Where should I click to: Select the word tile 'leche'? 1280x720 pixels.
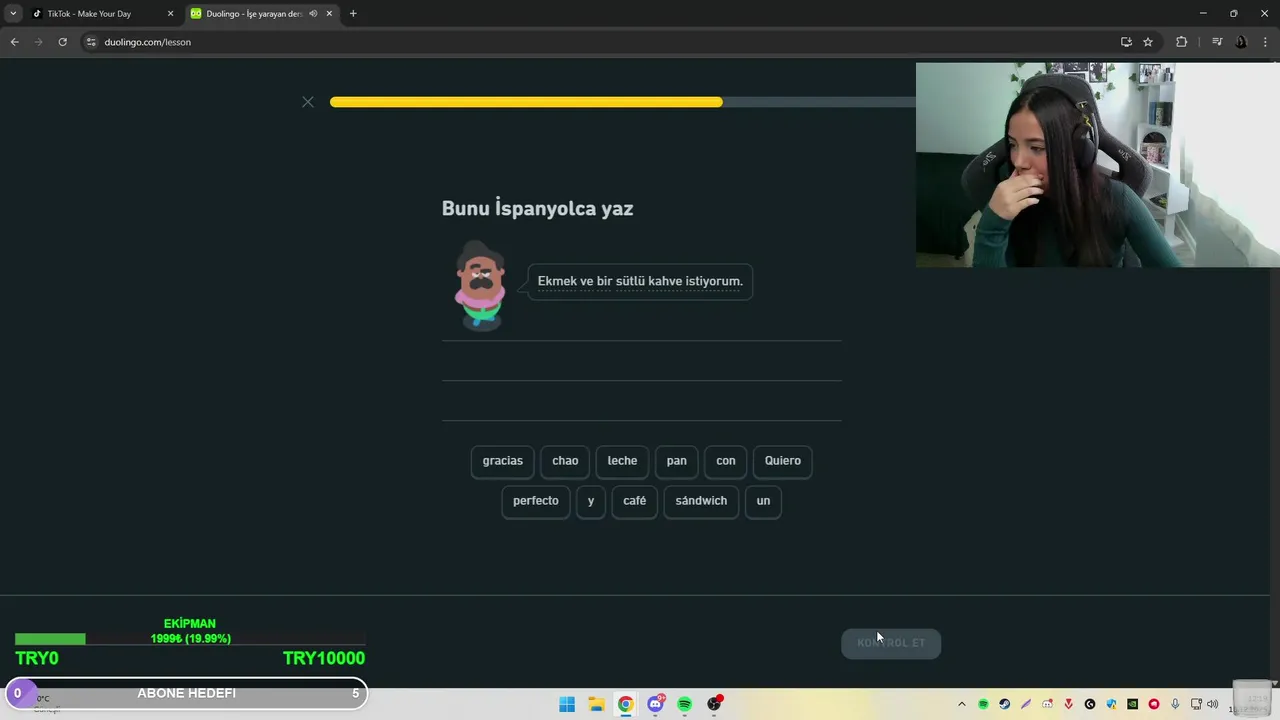(622, 461)
